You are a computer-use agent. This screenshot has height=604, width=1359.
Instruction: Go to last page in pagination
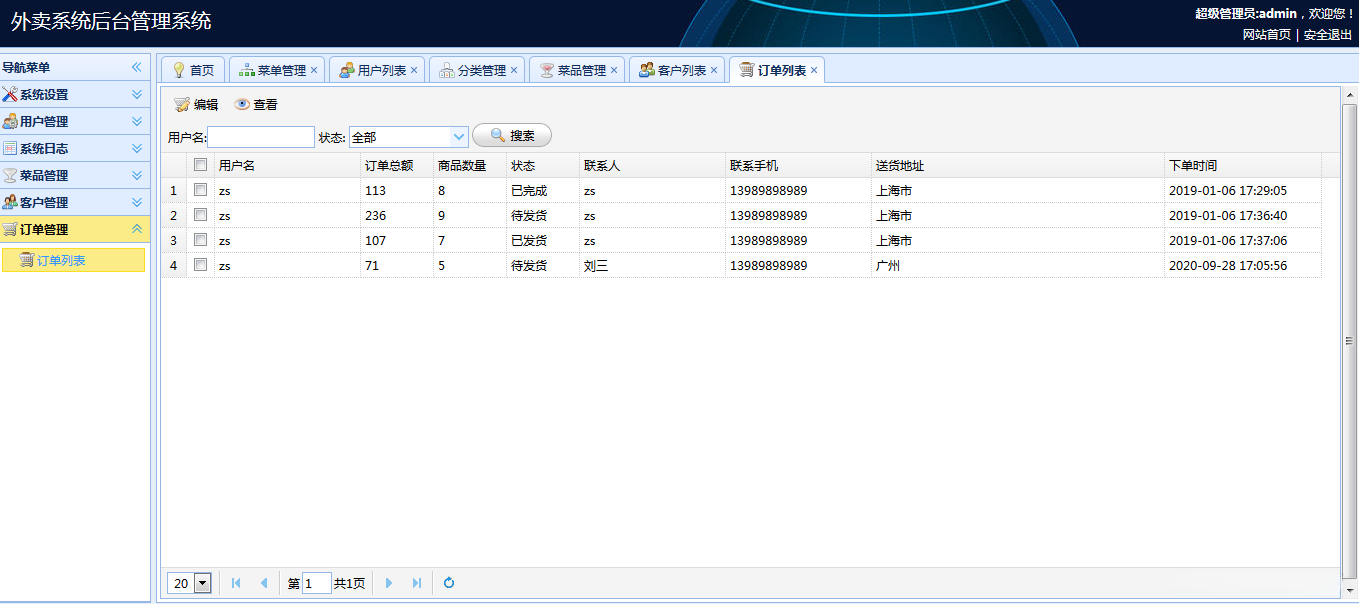tap(417, 583)
